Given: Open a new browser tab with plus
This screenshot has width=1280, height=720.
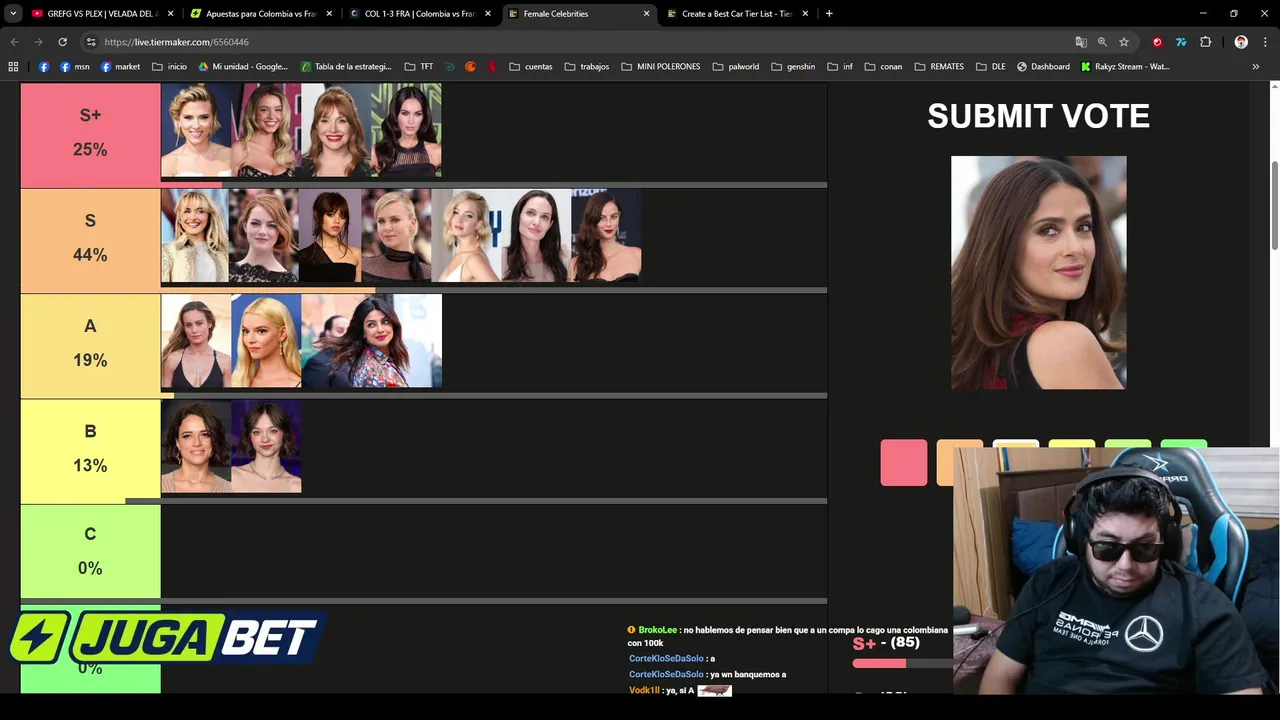Looking at the screenshot, I should pyautogui.click(x=829, y=14).
